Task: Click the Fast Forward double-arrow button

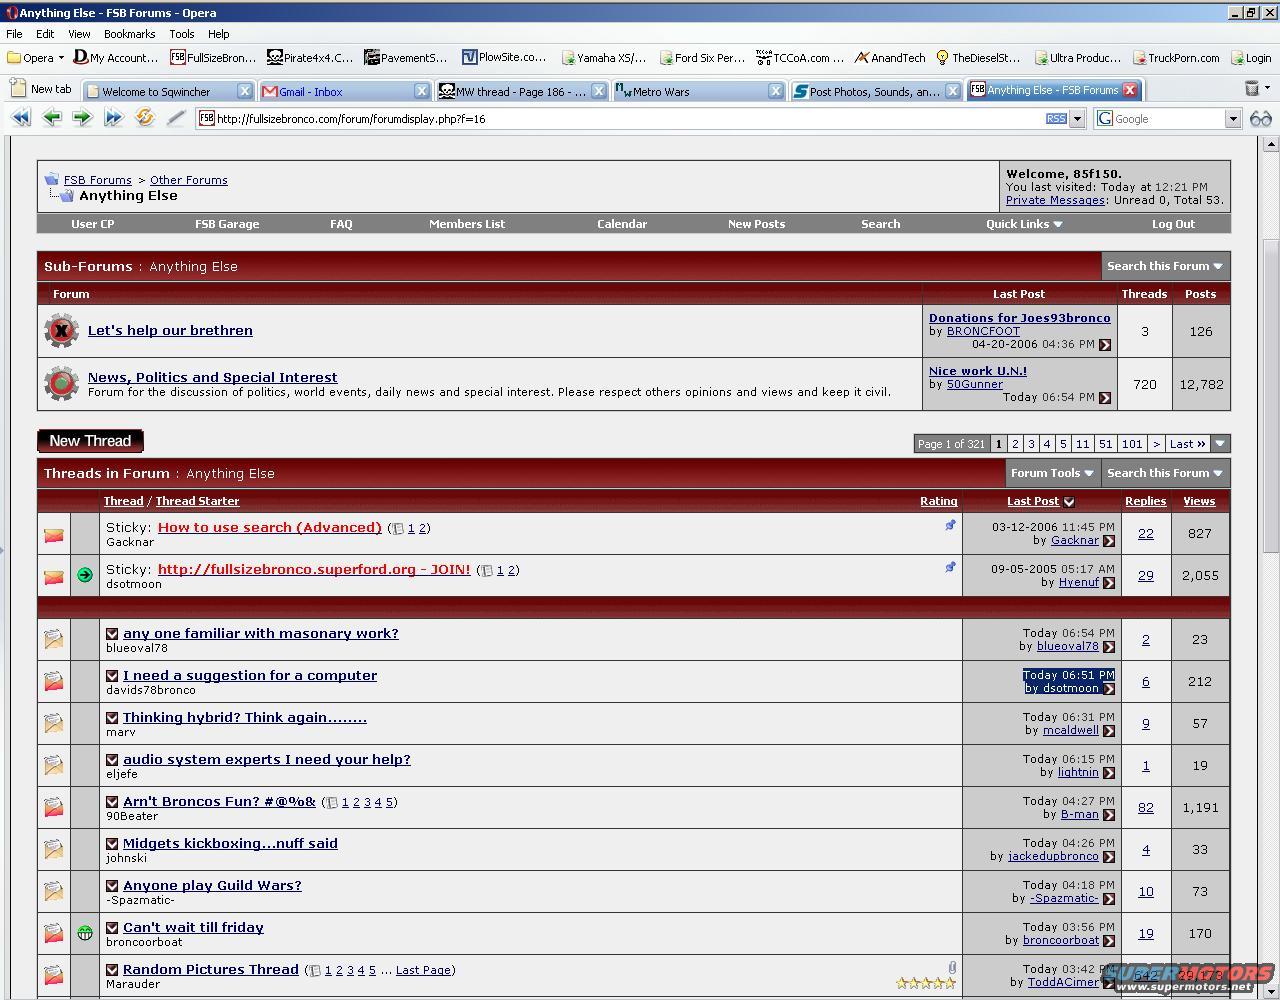Action: coord(113,118)
